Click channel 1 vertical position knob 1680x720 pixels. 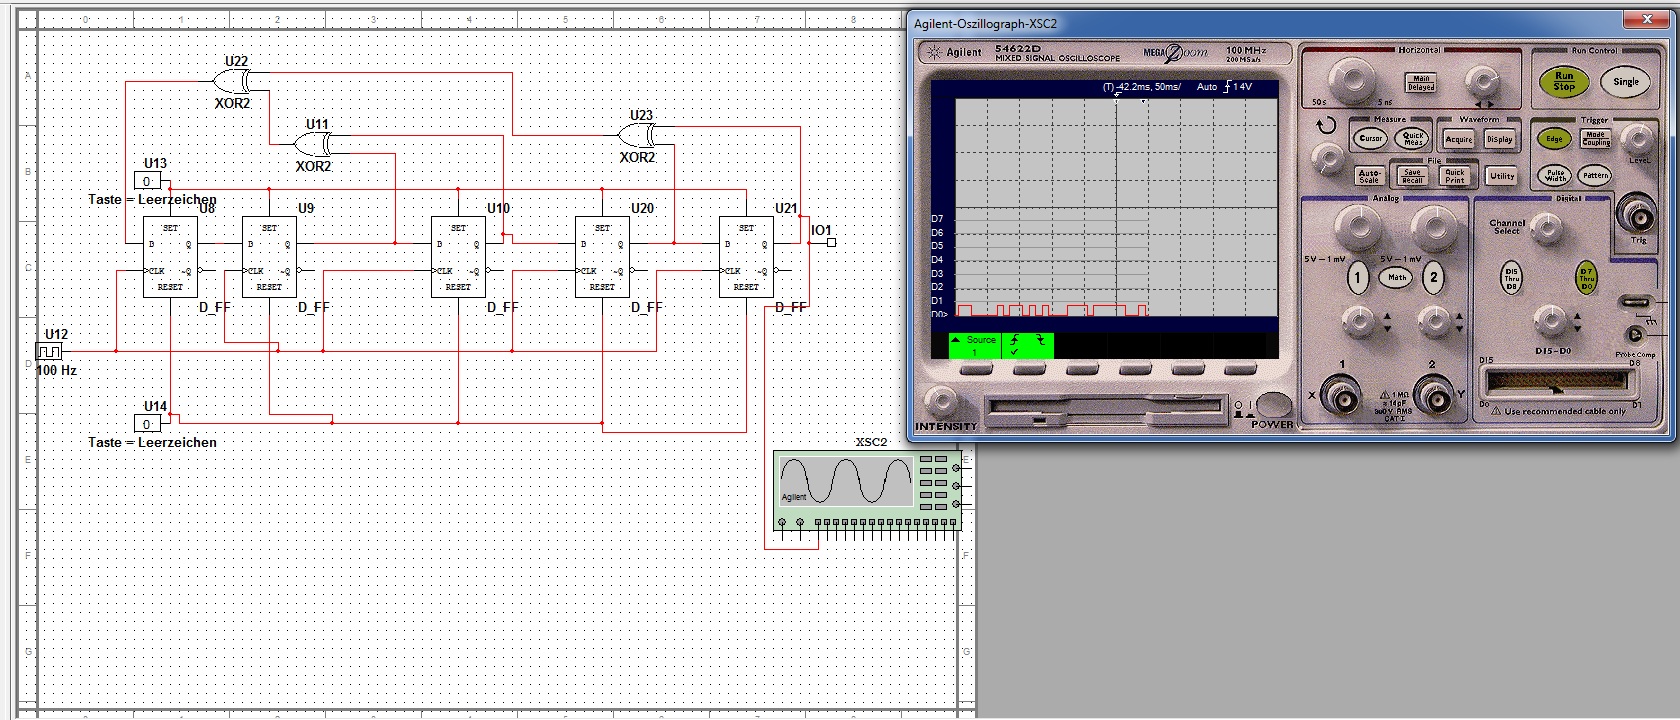coord(1357,320)
